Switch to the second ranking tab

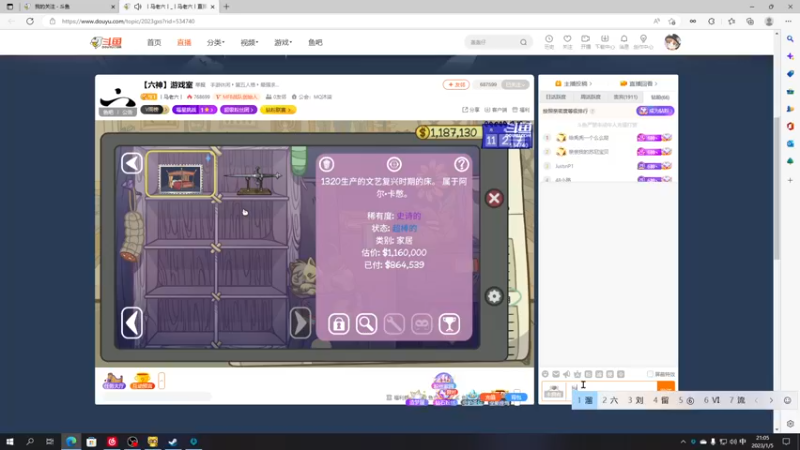tap(591, 97)
